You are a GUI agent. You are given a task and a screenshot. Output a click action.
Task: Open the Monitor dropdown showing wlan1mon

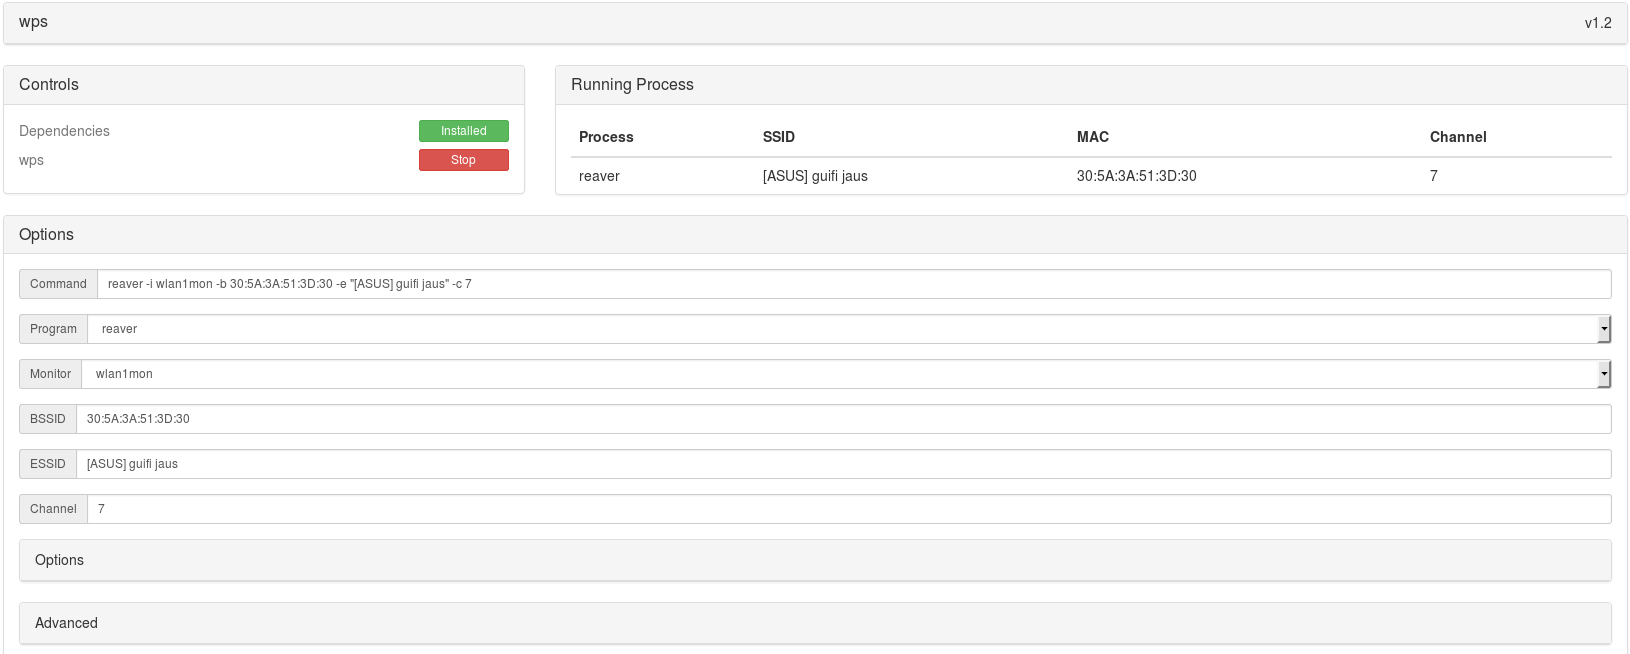(x=840, y=374)
